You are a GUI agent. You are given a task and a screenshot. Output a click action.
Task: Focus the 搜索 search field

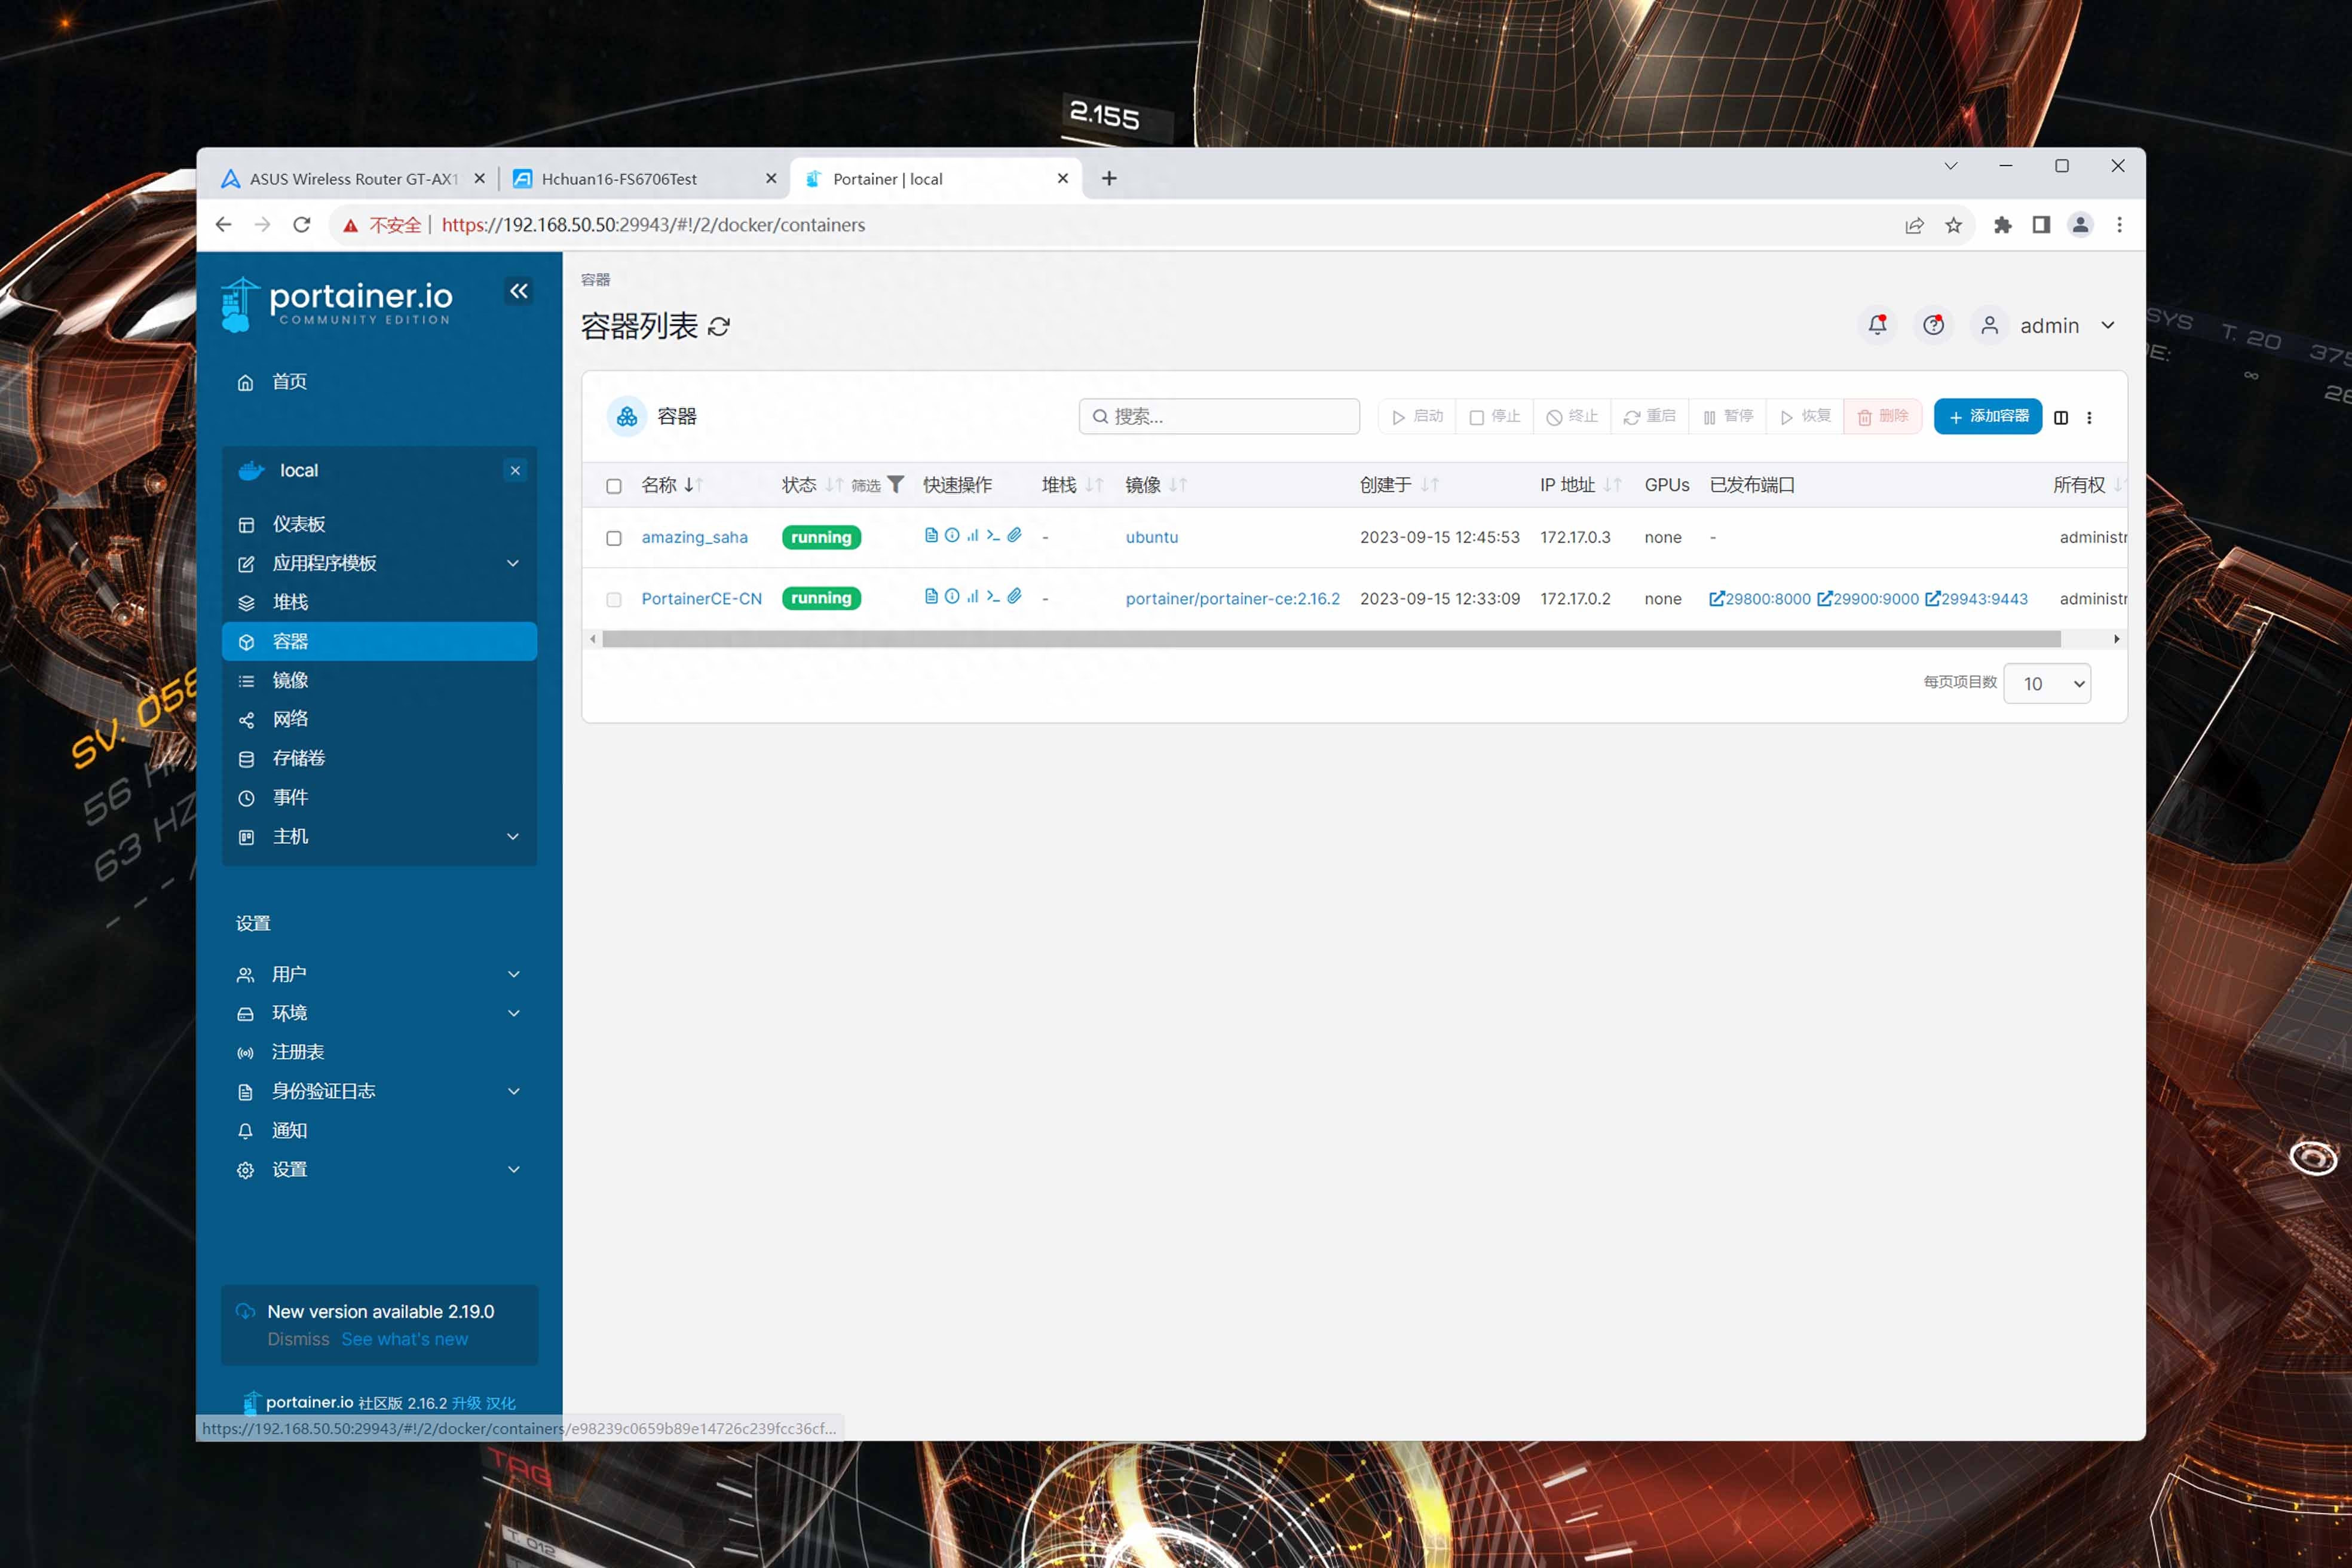tap(1219, 416)
